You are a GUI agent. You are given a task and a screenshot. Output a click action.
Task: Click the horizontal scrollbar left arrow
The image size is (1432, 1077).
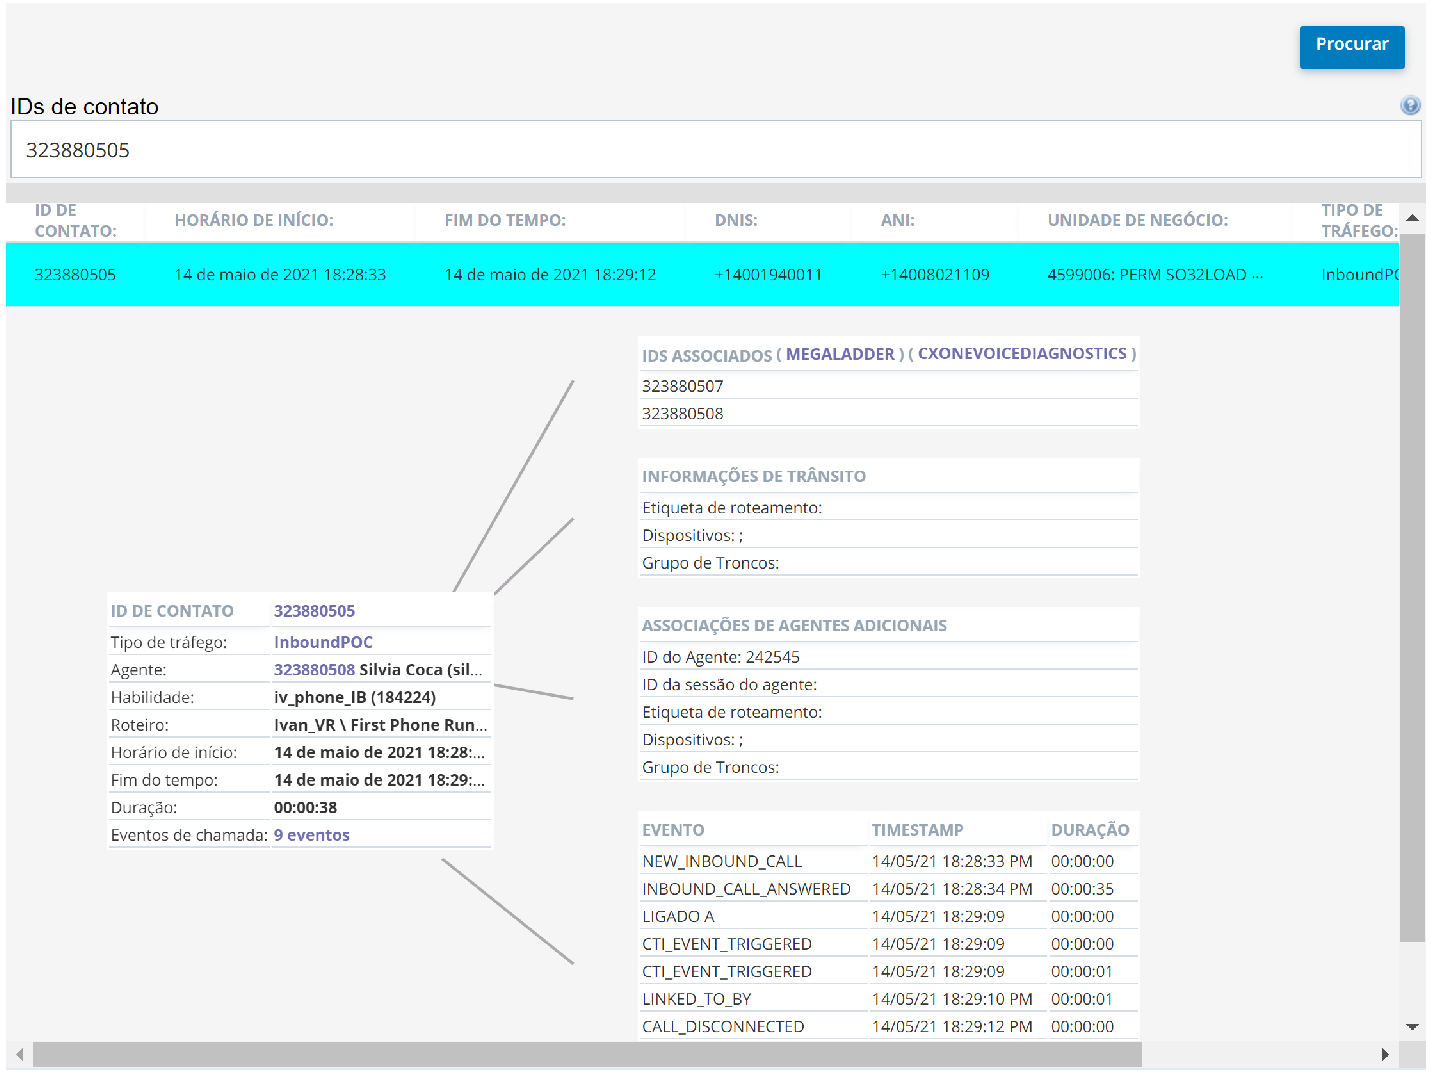pyautogui.click(x=19, y=1054)
